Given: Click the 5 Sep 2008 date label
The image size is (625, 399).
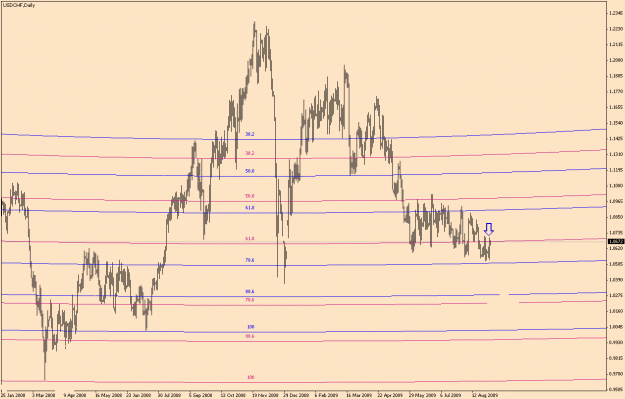Looking at the screenshot, I should point(200,395).
